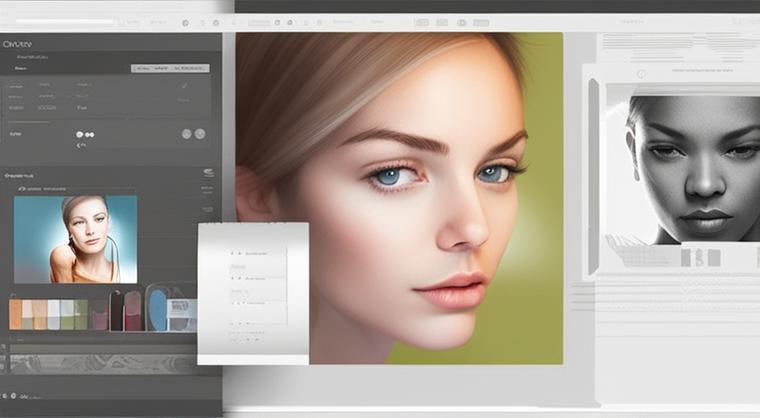Click the single white dot icon in dark panel

[79, 134]
